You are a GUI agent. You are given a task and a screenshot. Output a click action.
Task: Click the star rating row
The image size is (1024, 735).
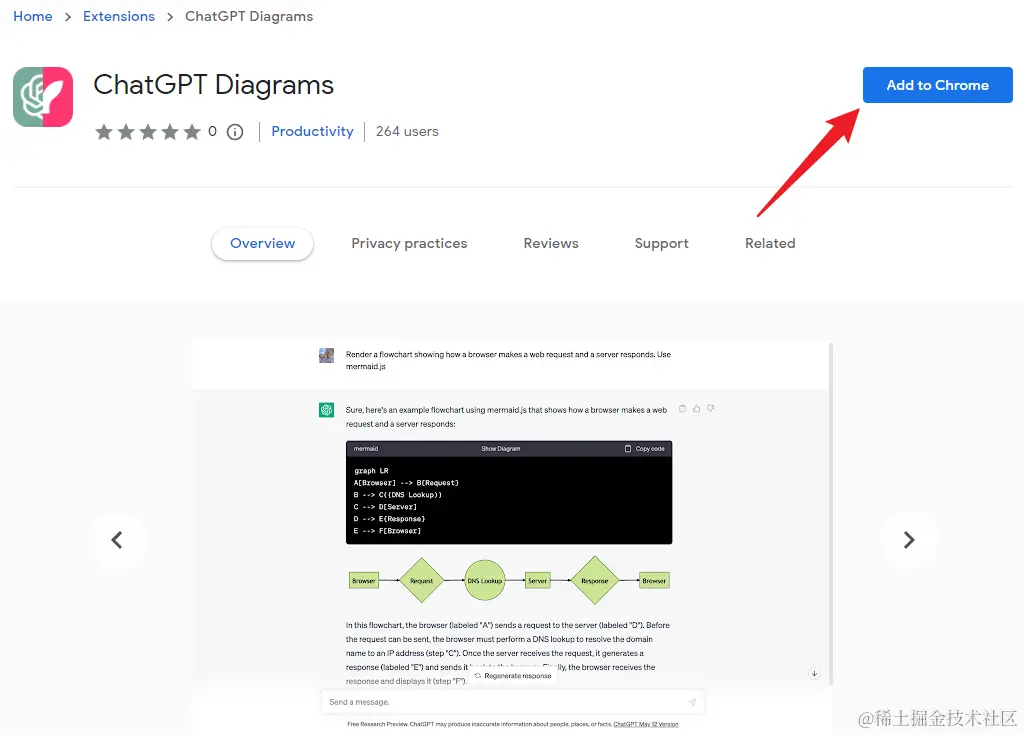point(148,132)
